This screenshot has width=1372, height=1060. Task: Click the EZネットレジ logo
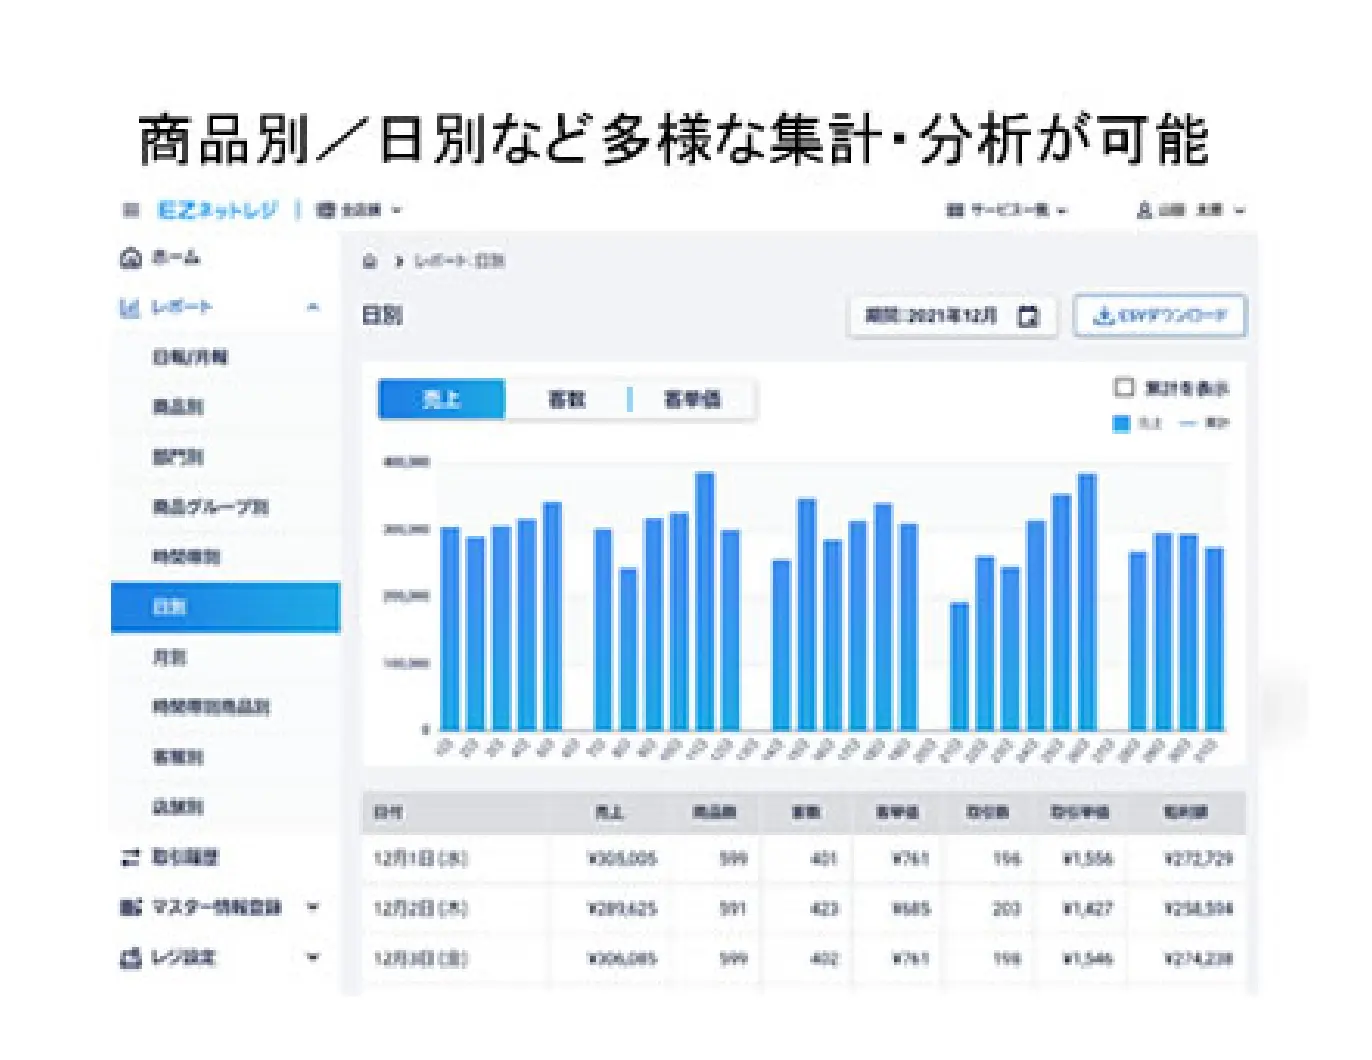point(217,210)
